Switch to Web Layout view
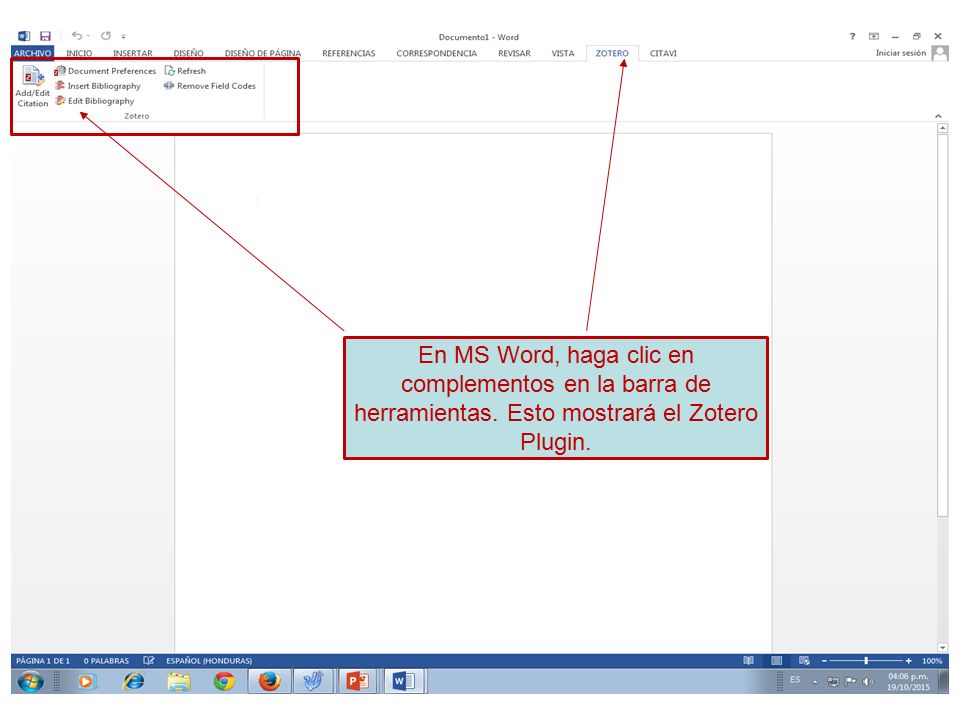960x720 pixels. 804,661
